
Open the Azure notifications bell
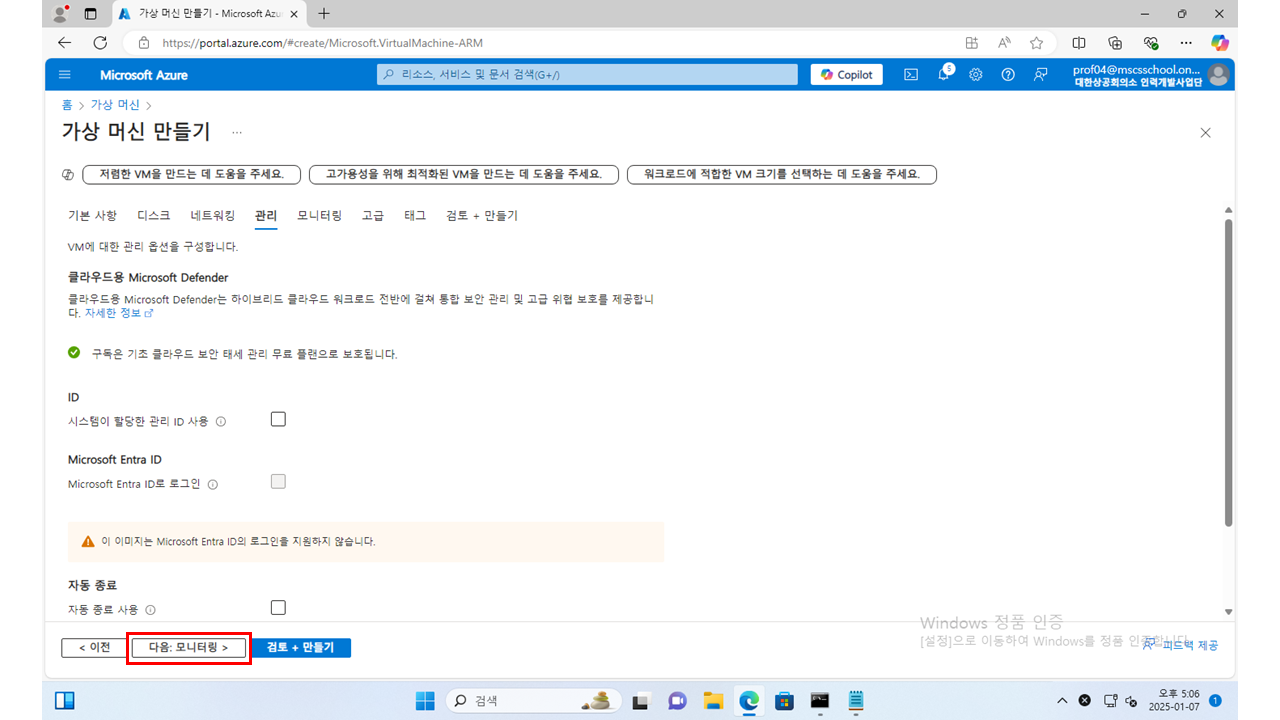pyautogui.click(x=944, y=75)
